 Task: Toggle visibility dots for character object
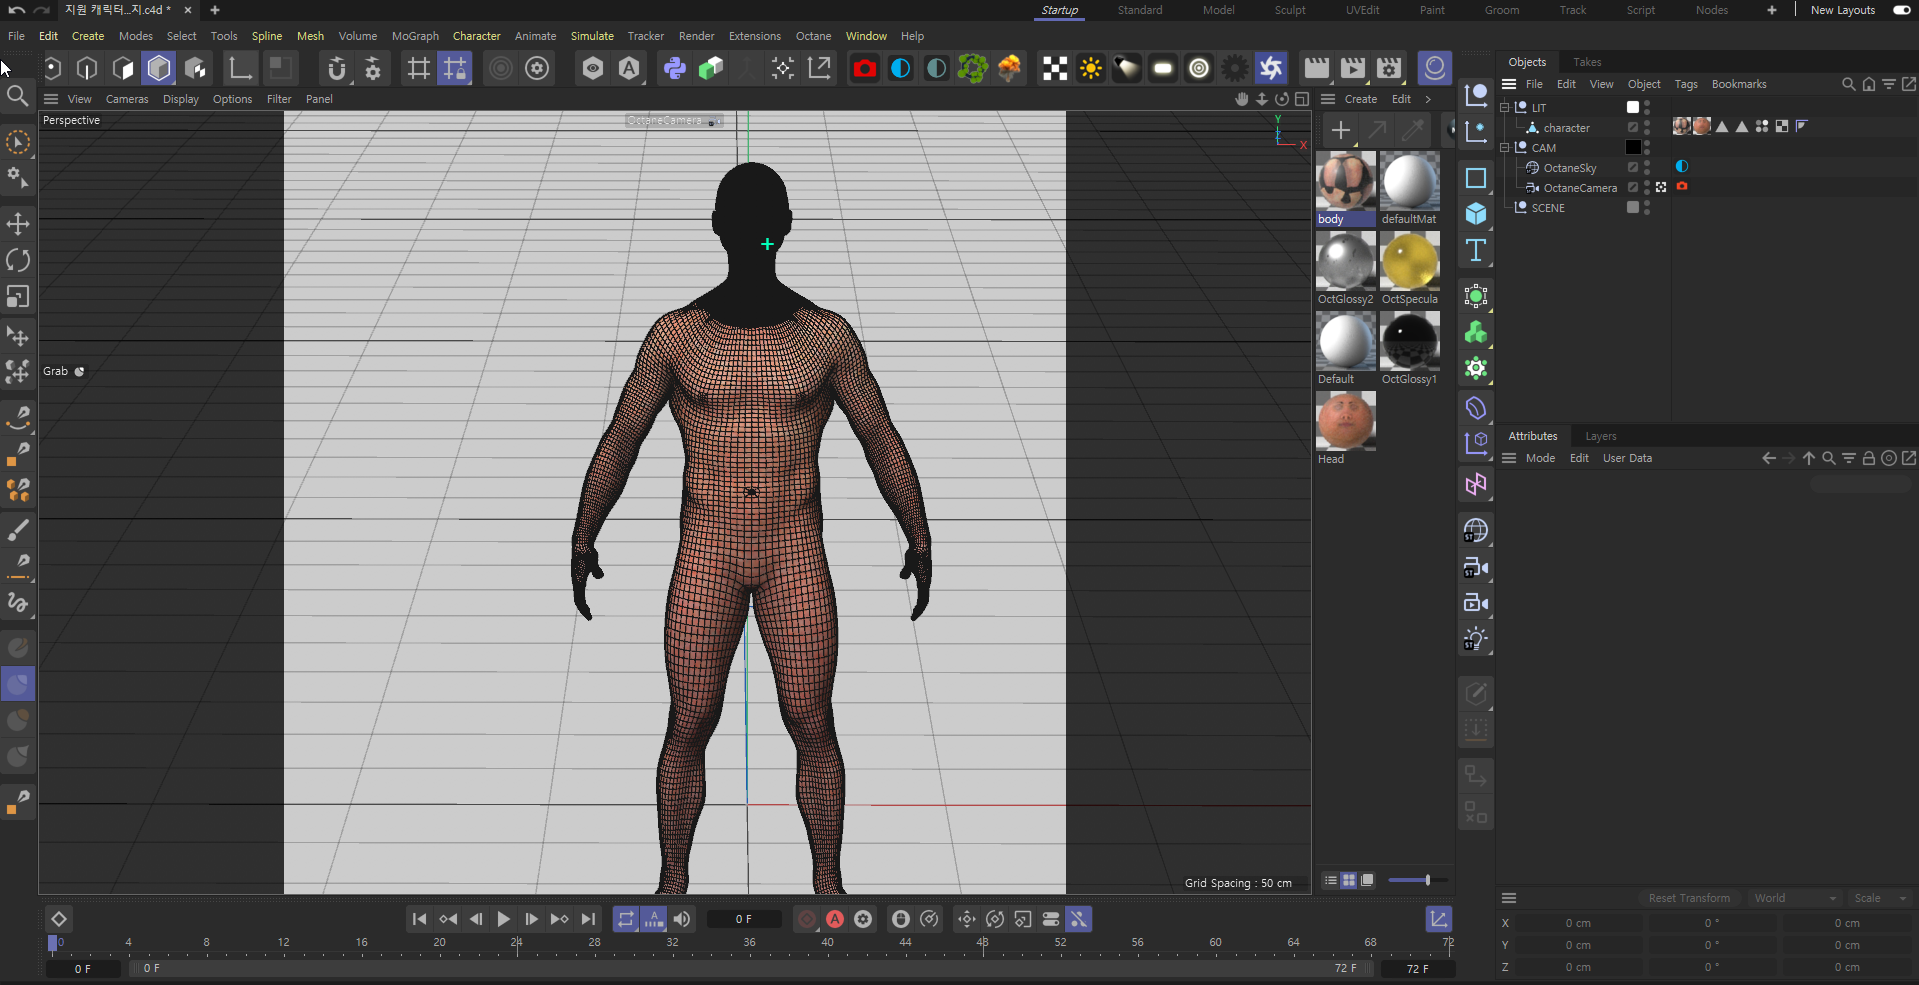[x=1647, y=128]
